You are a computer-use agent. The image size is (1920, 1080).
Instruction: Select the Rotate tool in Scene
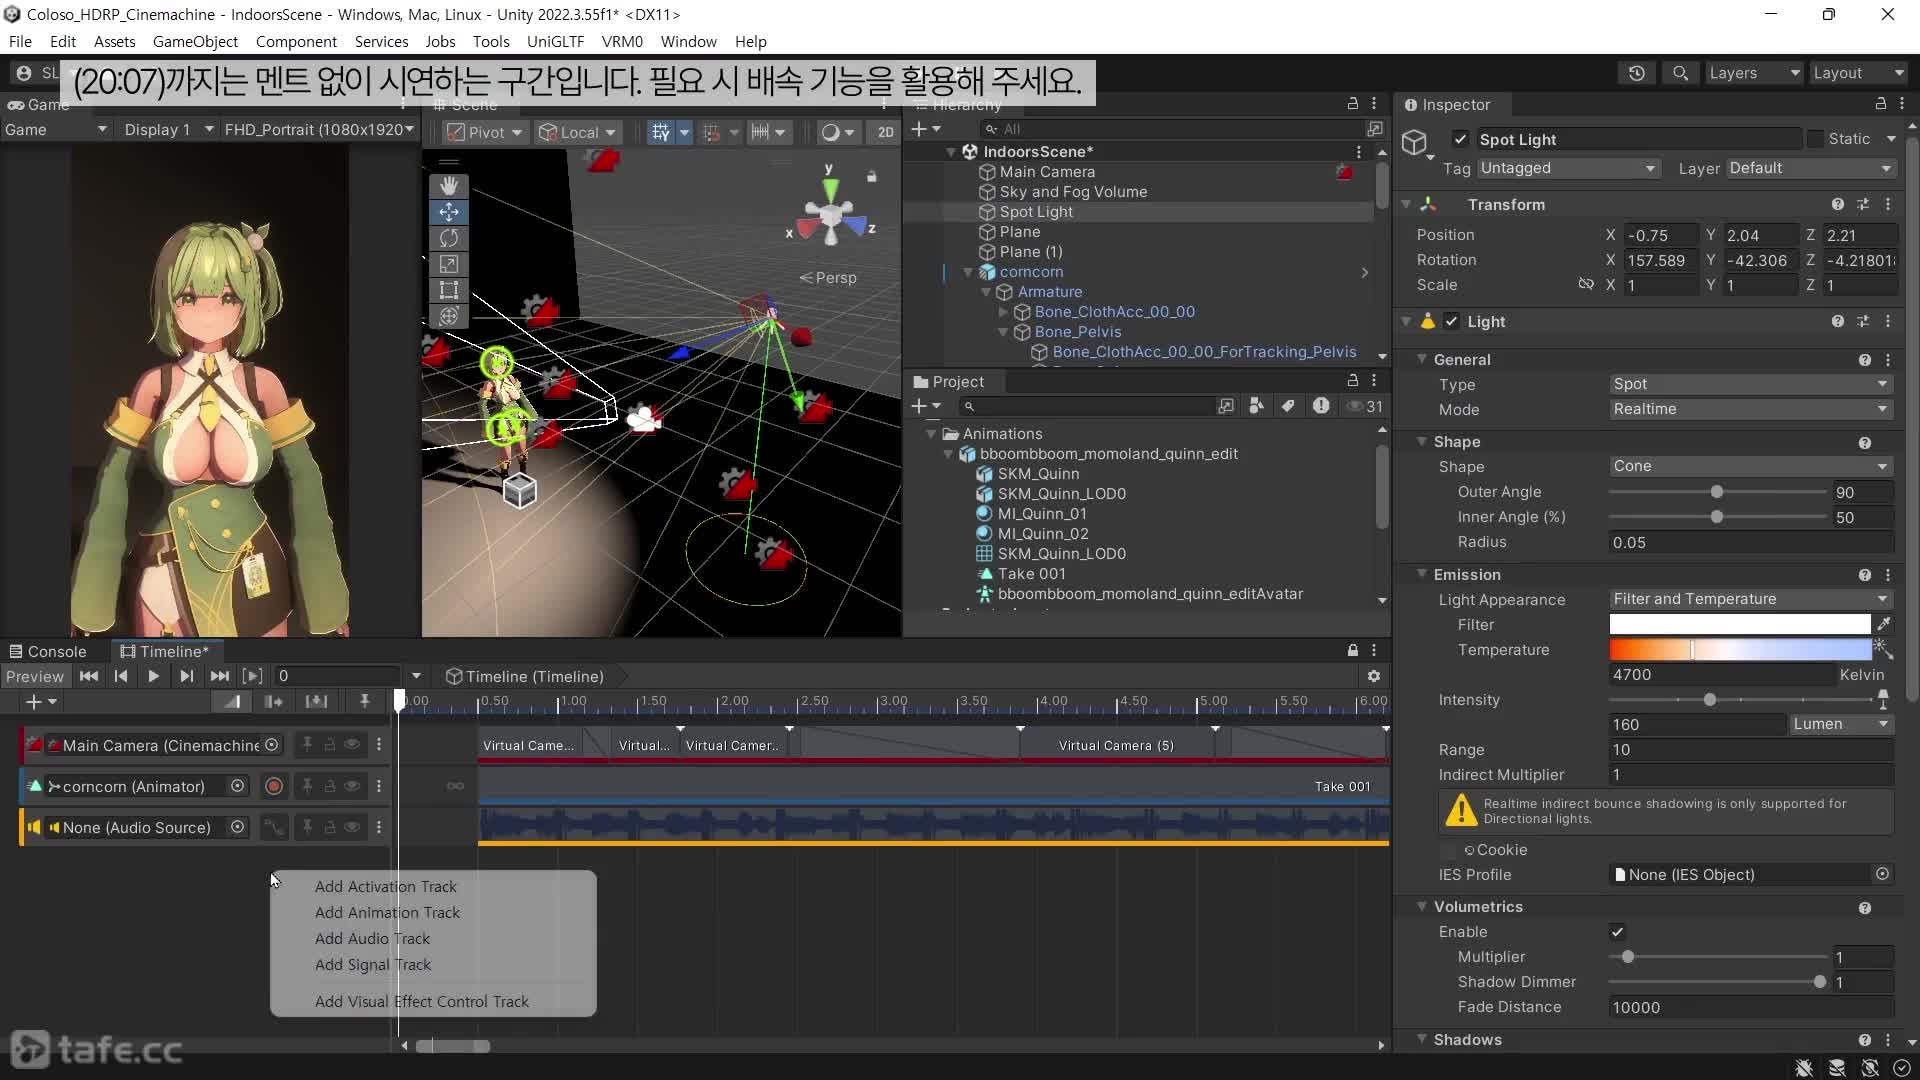[449, 238]
